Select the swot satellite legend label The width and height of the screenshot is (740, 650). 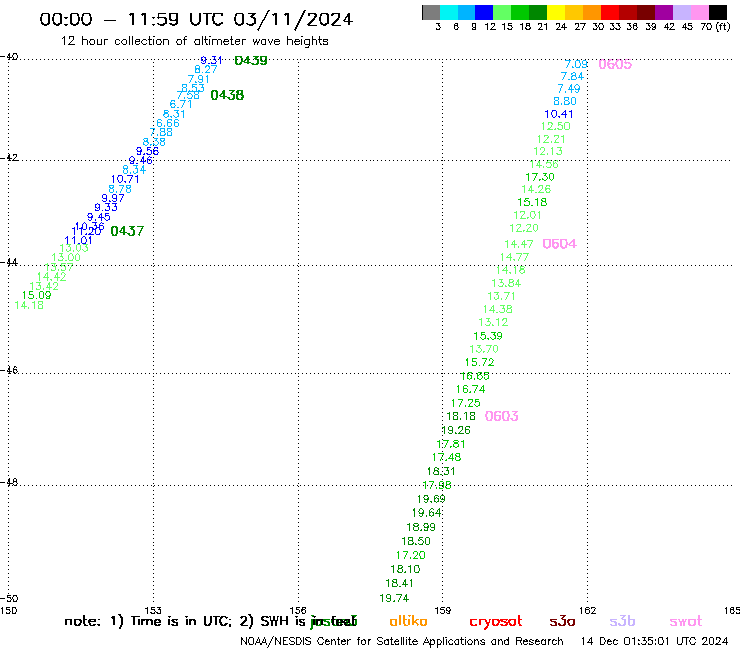[x=686, y=622]
